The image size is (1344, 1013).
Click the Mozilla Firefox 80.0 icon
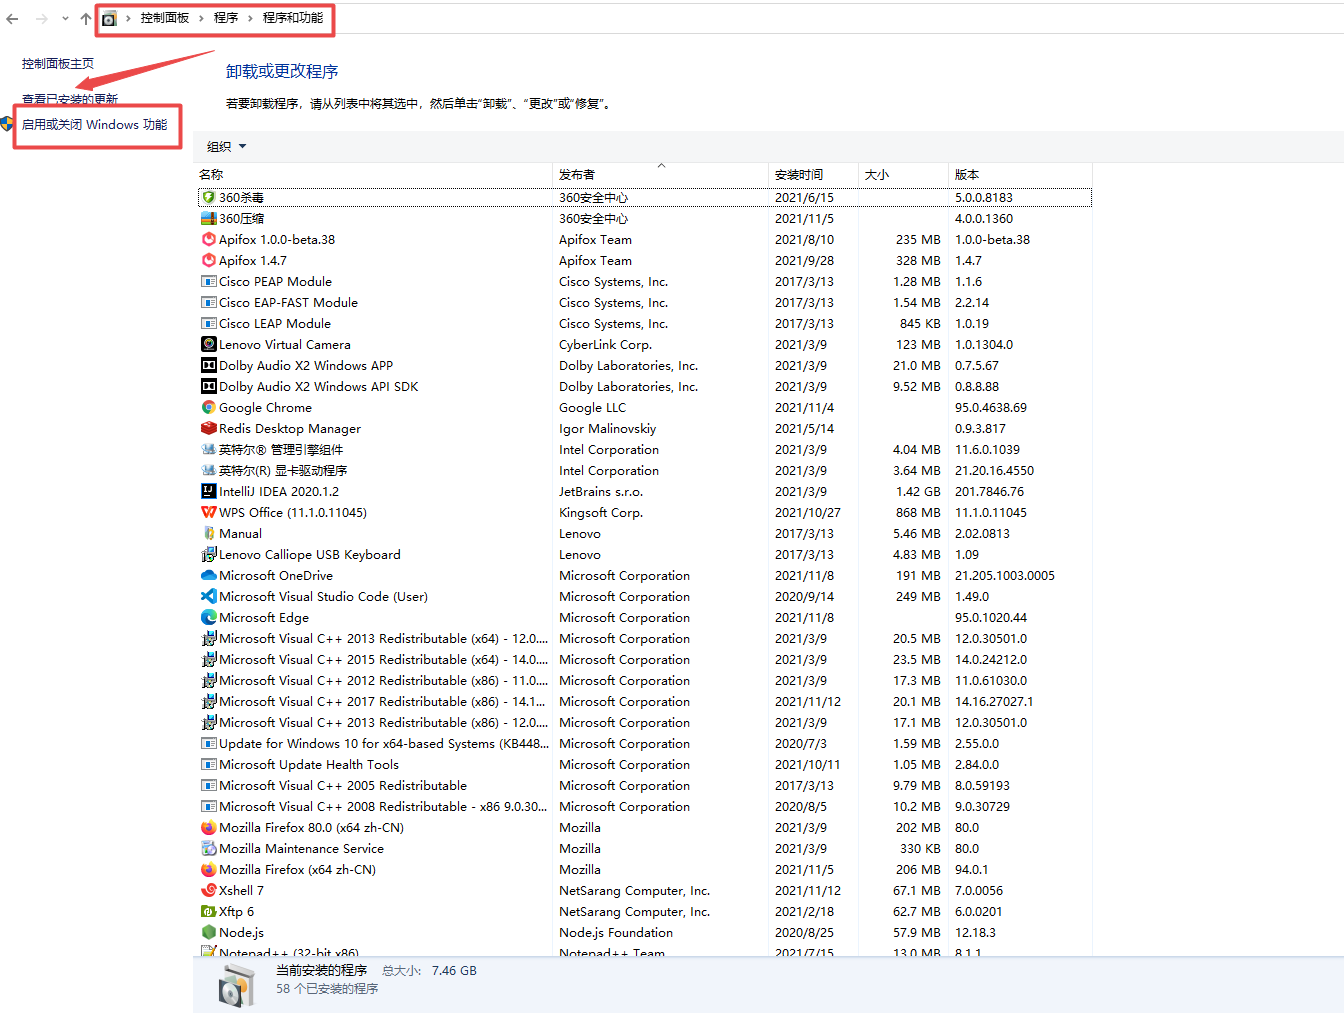209,827
